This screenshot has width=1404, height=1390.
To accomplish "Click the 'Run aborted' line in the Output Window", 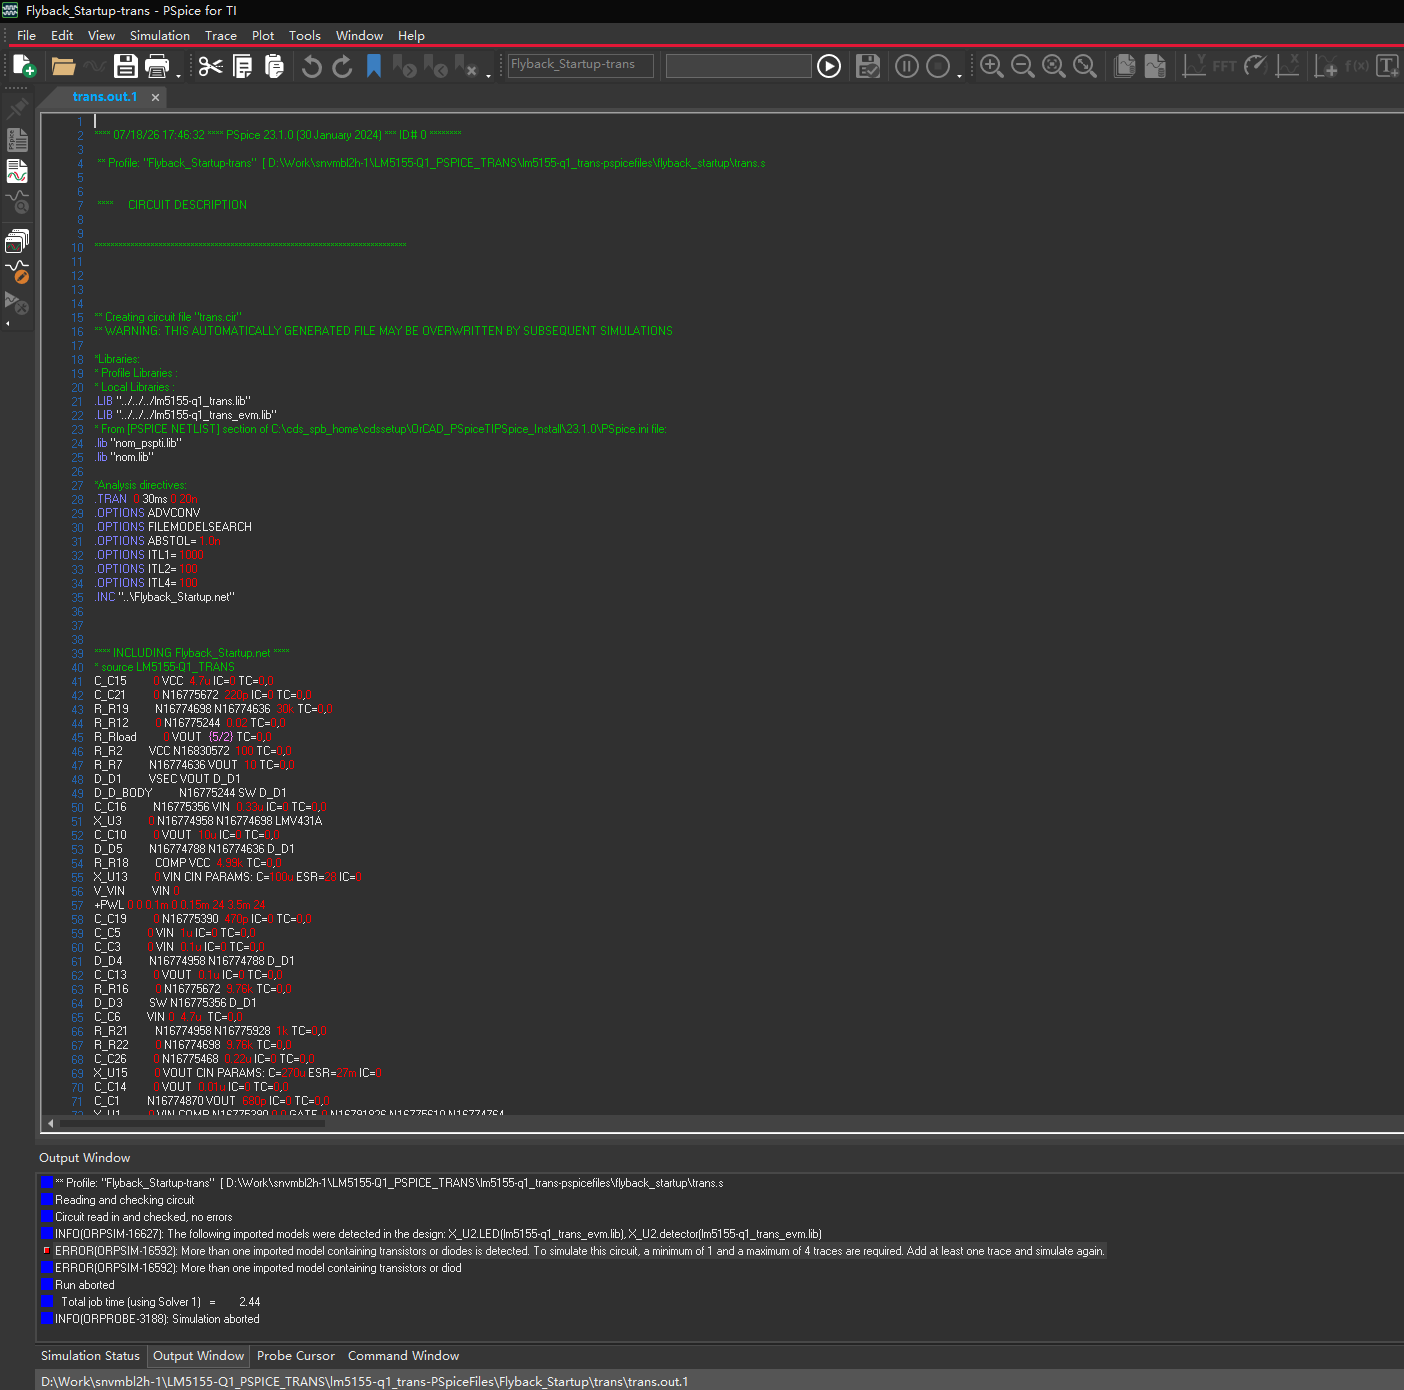I will point(85,1285).
